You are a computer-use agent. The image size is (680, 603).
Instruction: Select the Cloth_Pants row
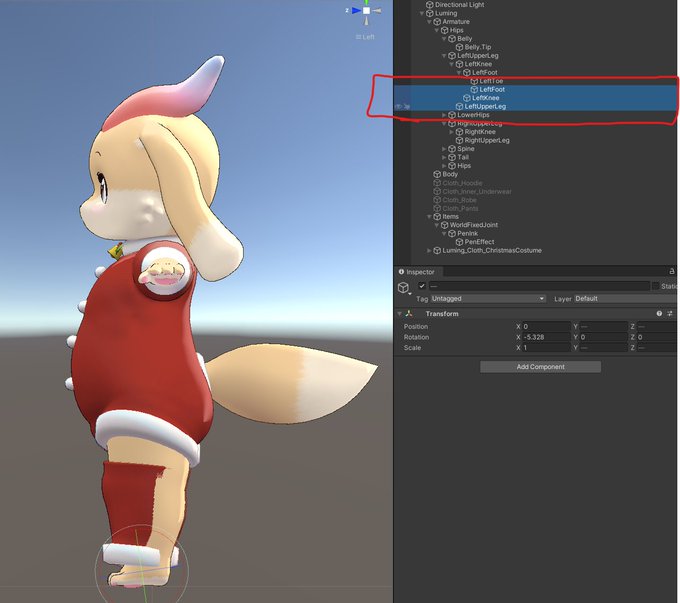tap(535, 208)
